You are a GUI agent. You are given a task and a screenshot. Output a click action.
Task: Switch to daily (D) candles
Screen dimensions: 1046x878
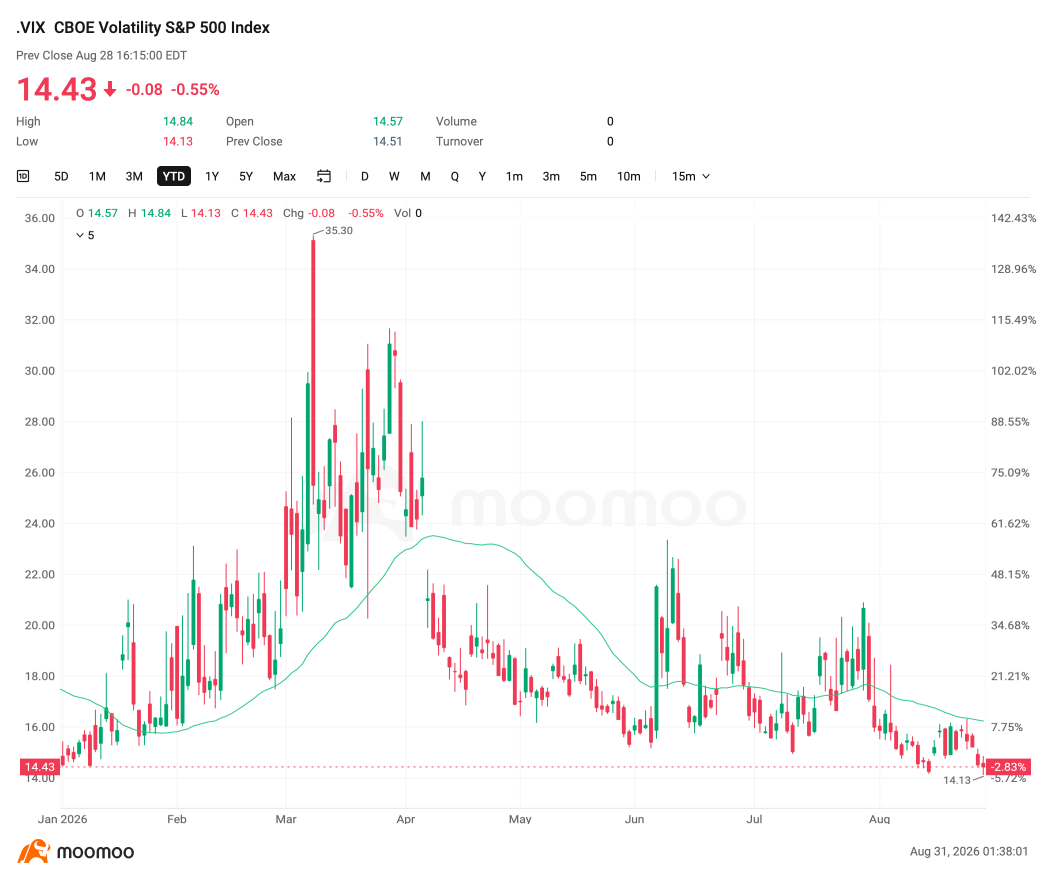click(365, 176)
